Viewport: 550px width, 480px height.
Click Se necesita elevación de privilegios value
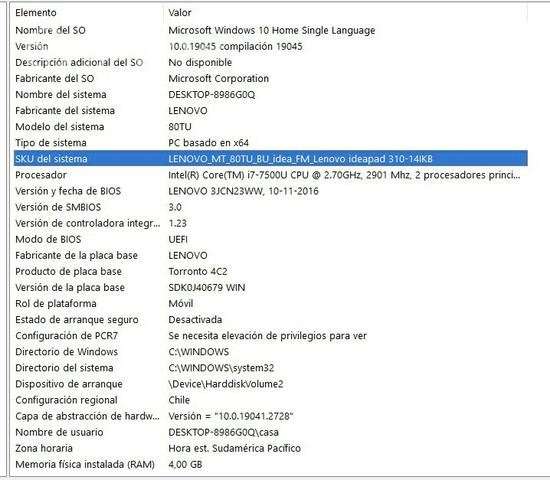(x=267, y=336)
